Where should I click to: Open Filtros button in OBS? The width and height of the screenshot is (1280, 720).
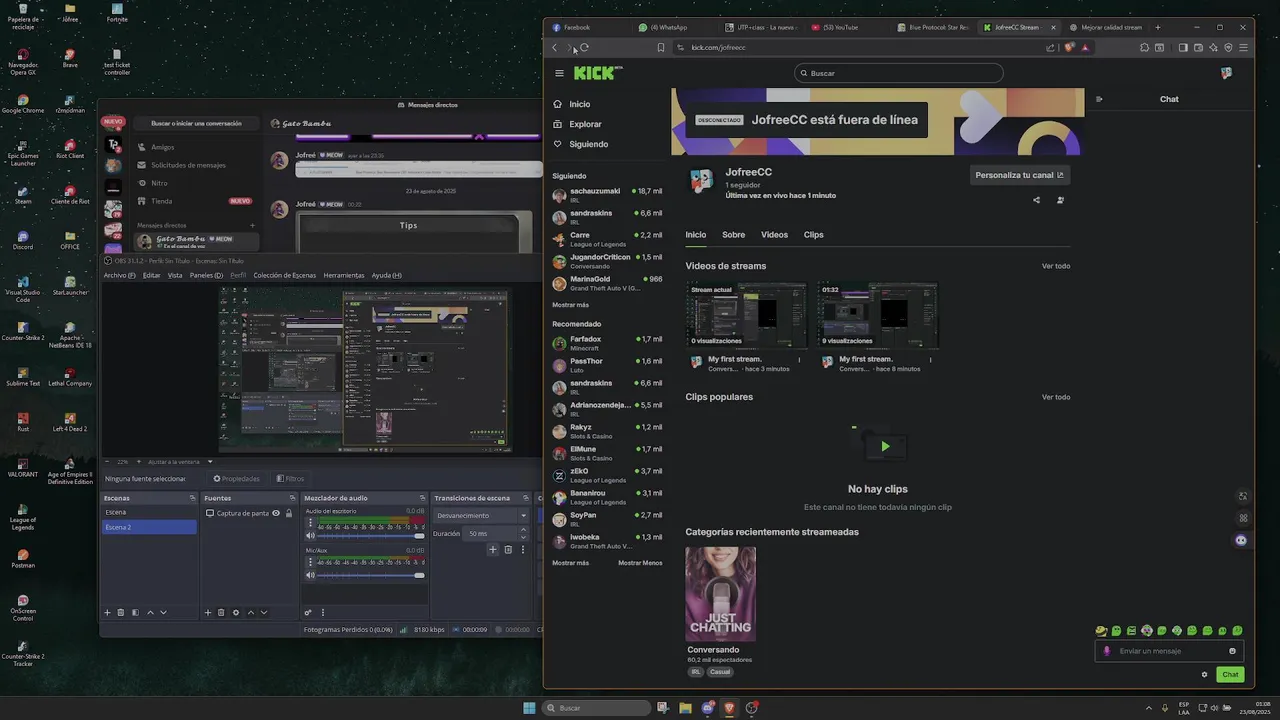click(x=290, y=479)
